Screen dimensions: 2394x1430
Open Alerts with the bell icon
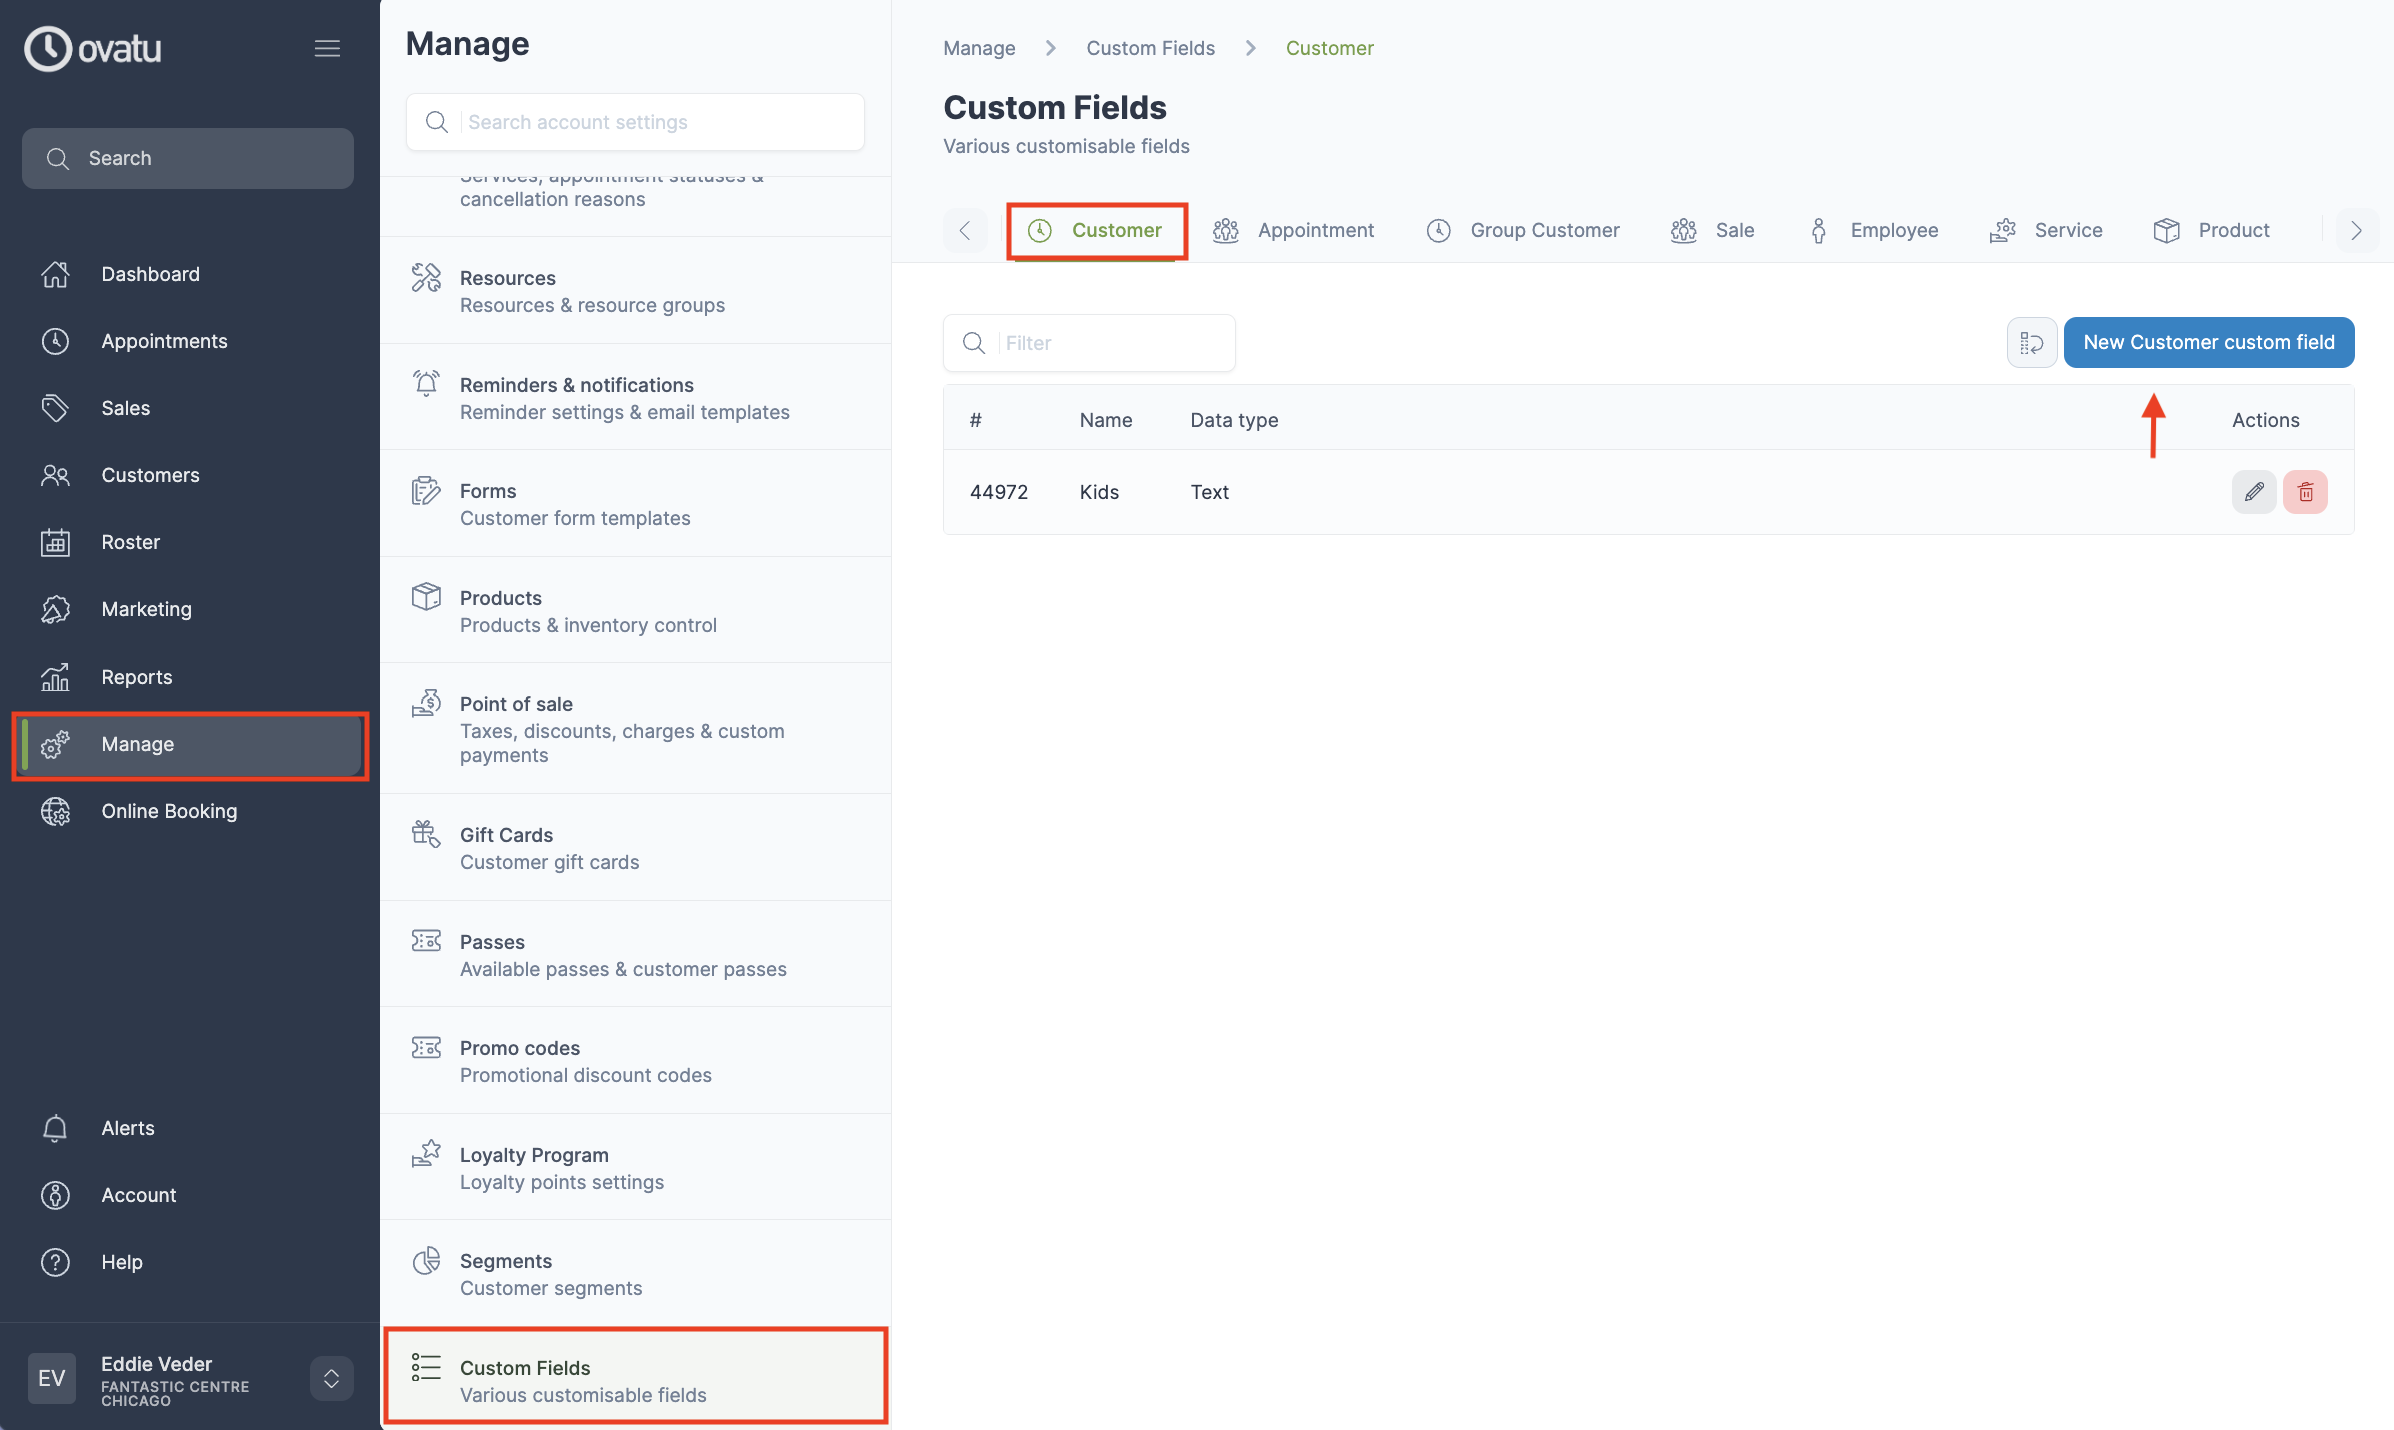pos(55,1128)
